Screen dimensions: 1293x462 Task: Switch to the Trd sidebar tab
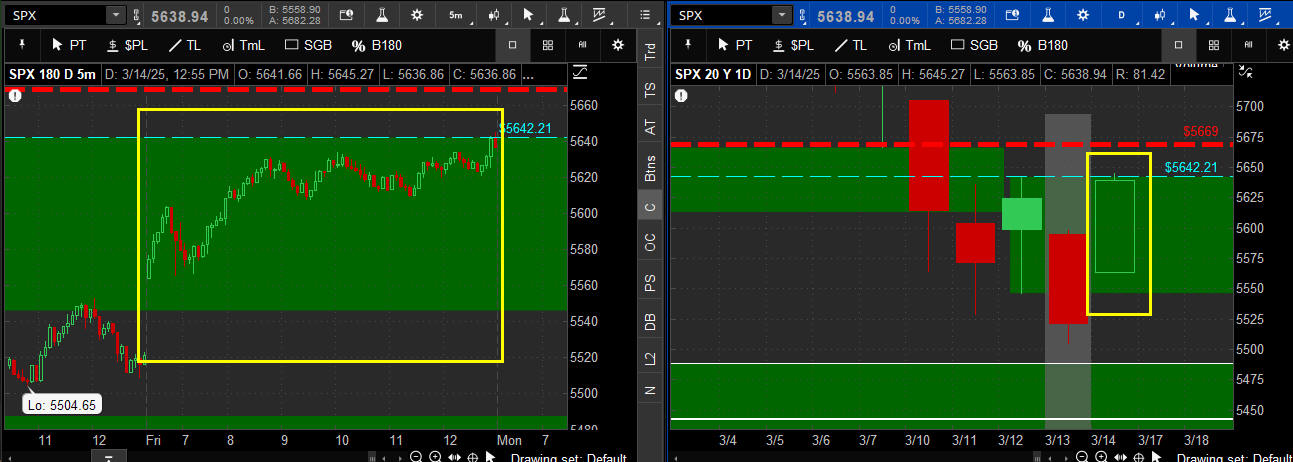coord(650,51)
